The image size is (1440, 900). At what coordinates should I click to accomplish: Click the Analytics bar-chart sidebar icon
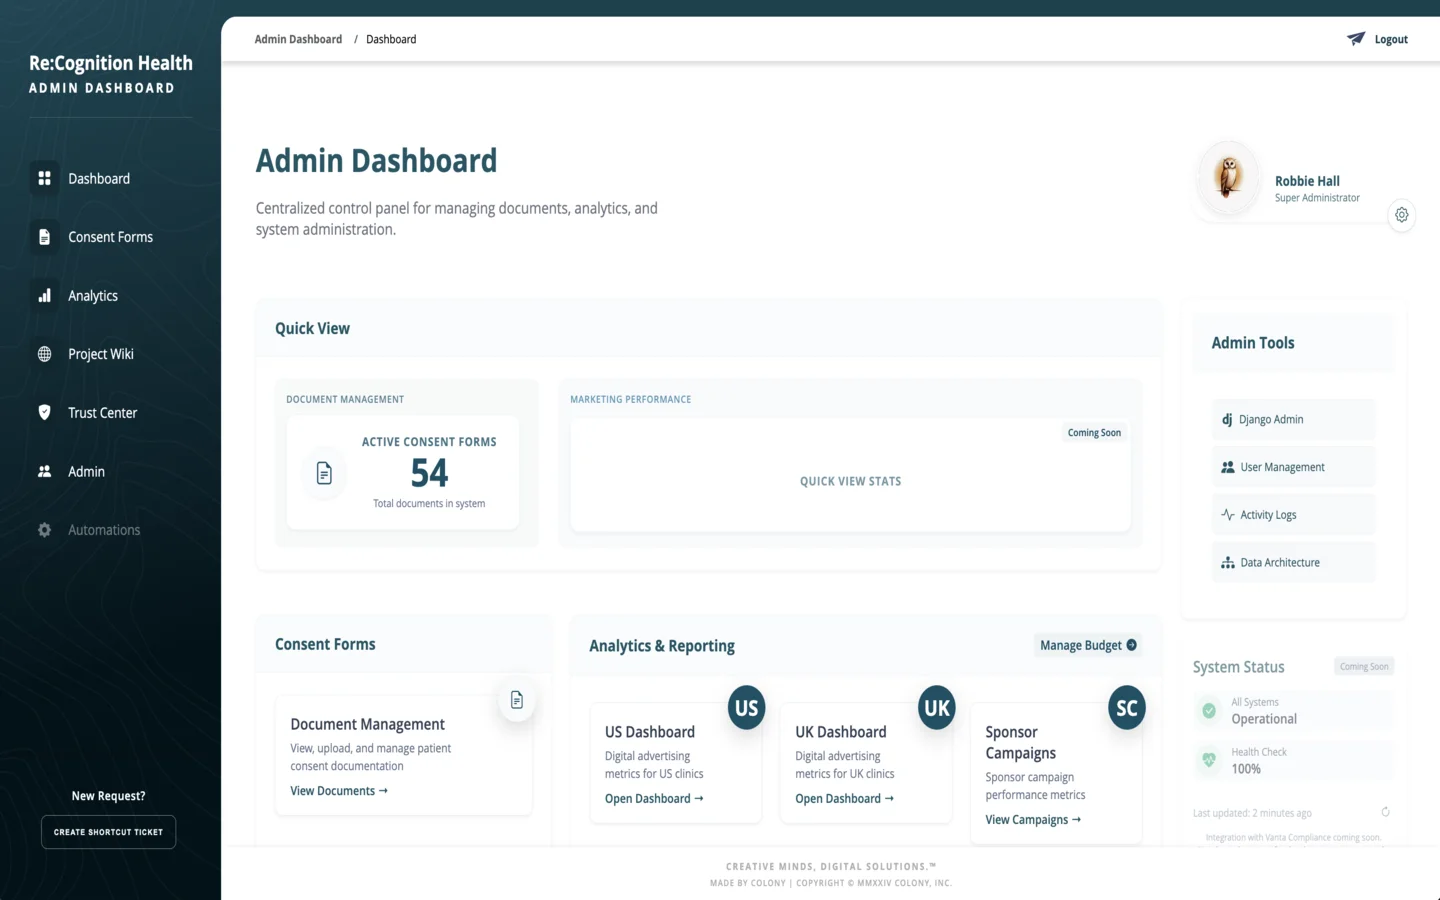point(44,295)
